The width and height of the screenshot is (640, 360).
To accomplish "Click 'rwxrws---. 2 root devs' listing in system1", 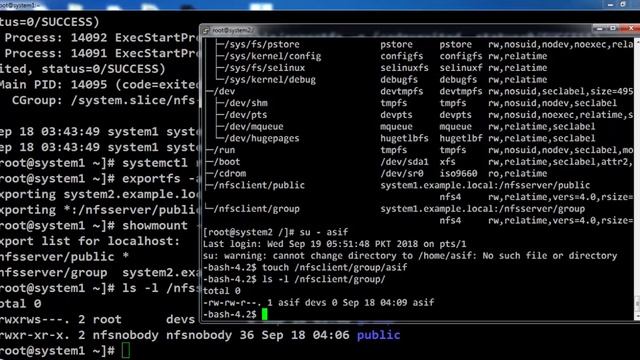I will 98,320.
